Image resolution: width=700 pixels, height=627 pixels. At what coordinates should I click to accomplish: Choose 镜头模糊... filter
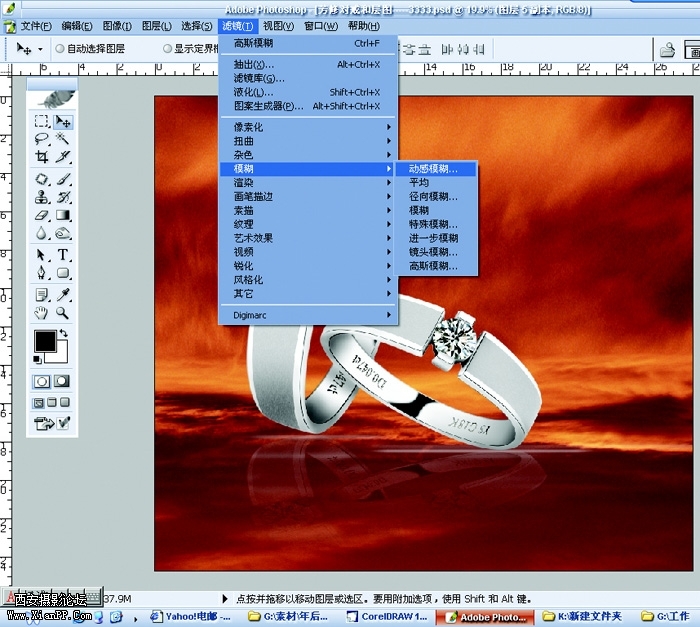coord(437,252)
